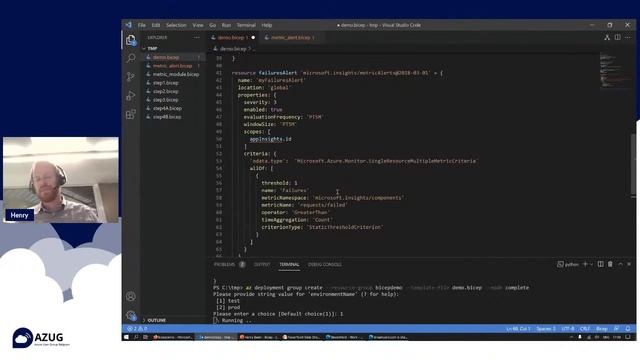Select the Terminal panel tab

coord(289,264)
